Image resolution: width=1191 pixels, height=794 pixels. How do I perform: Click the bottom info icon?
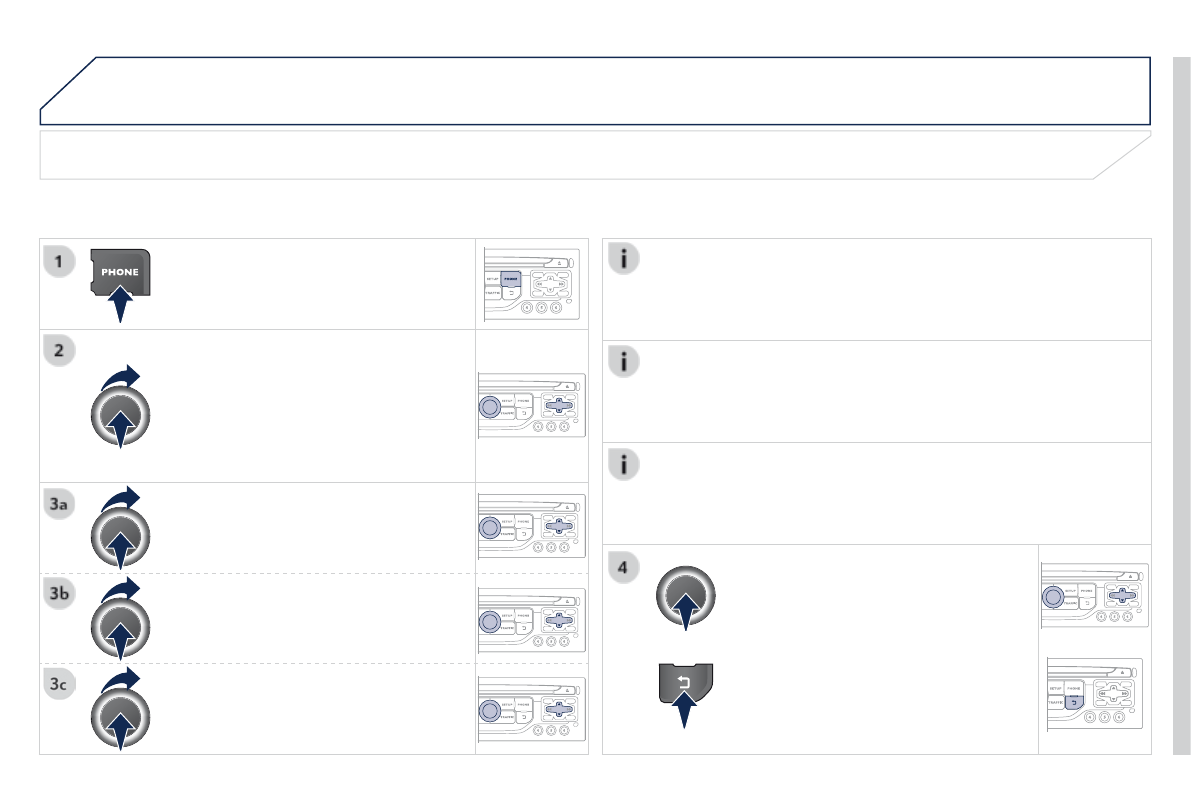624,464
